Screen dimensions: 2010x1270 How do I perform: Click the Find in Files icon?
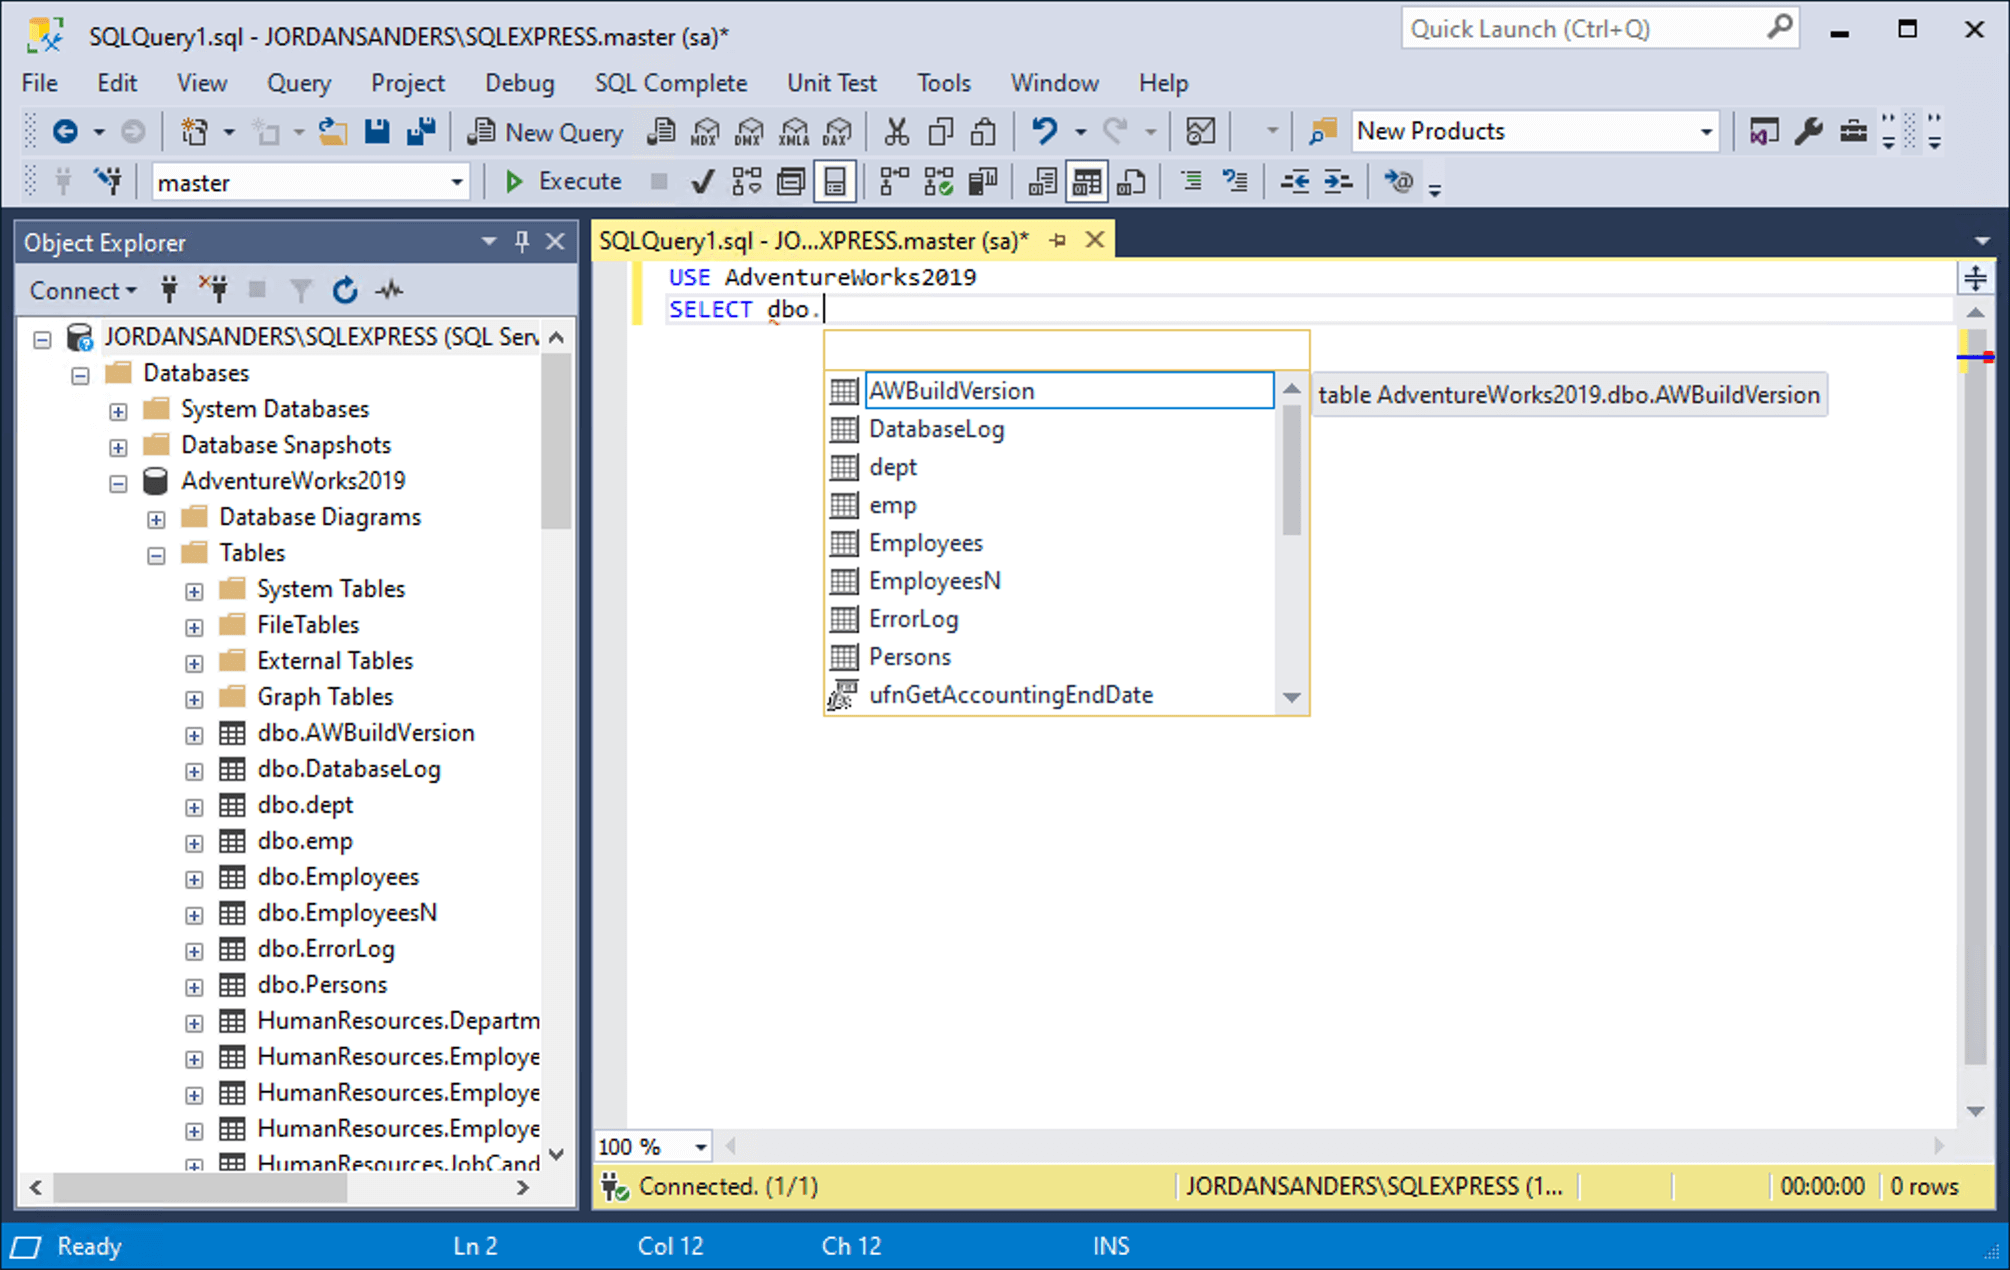click(x=1322, y=131)
